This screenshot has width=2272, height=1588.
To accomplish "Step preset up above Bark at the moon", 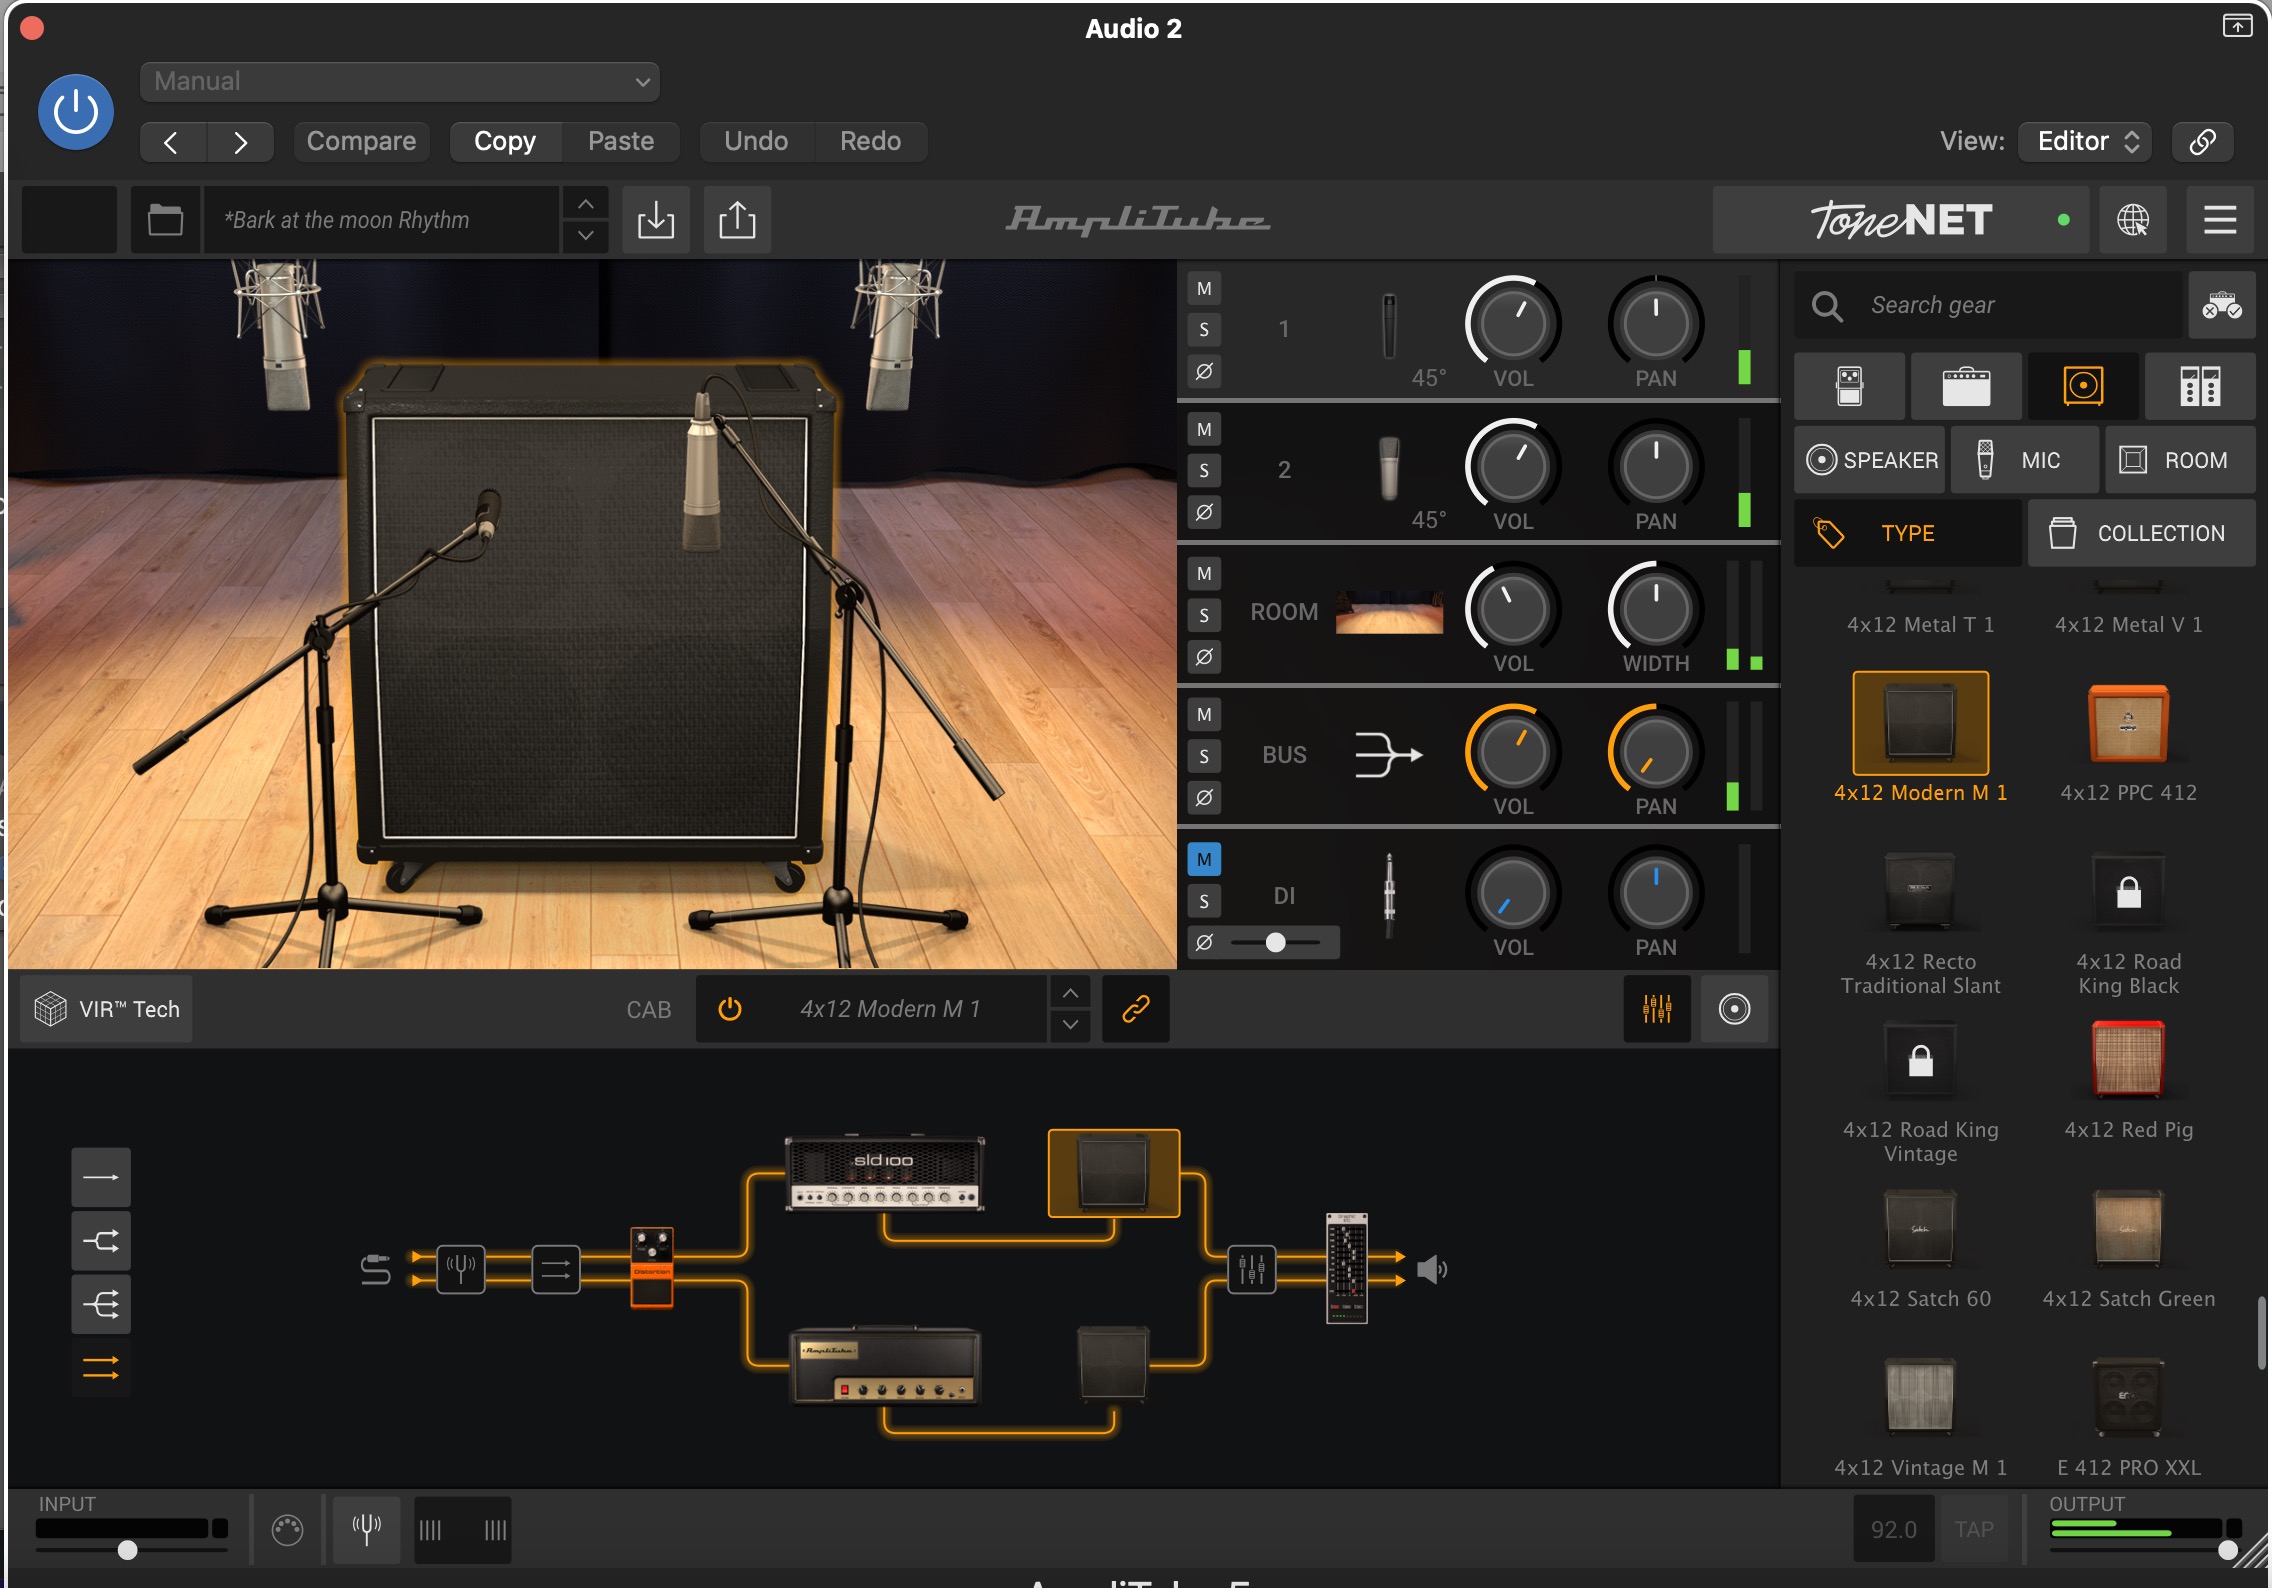I will (x=586, y=203).
